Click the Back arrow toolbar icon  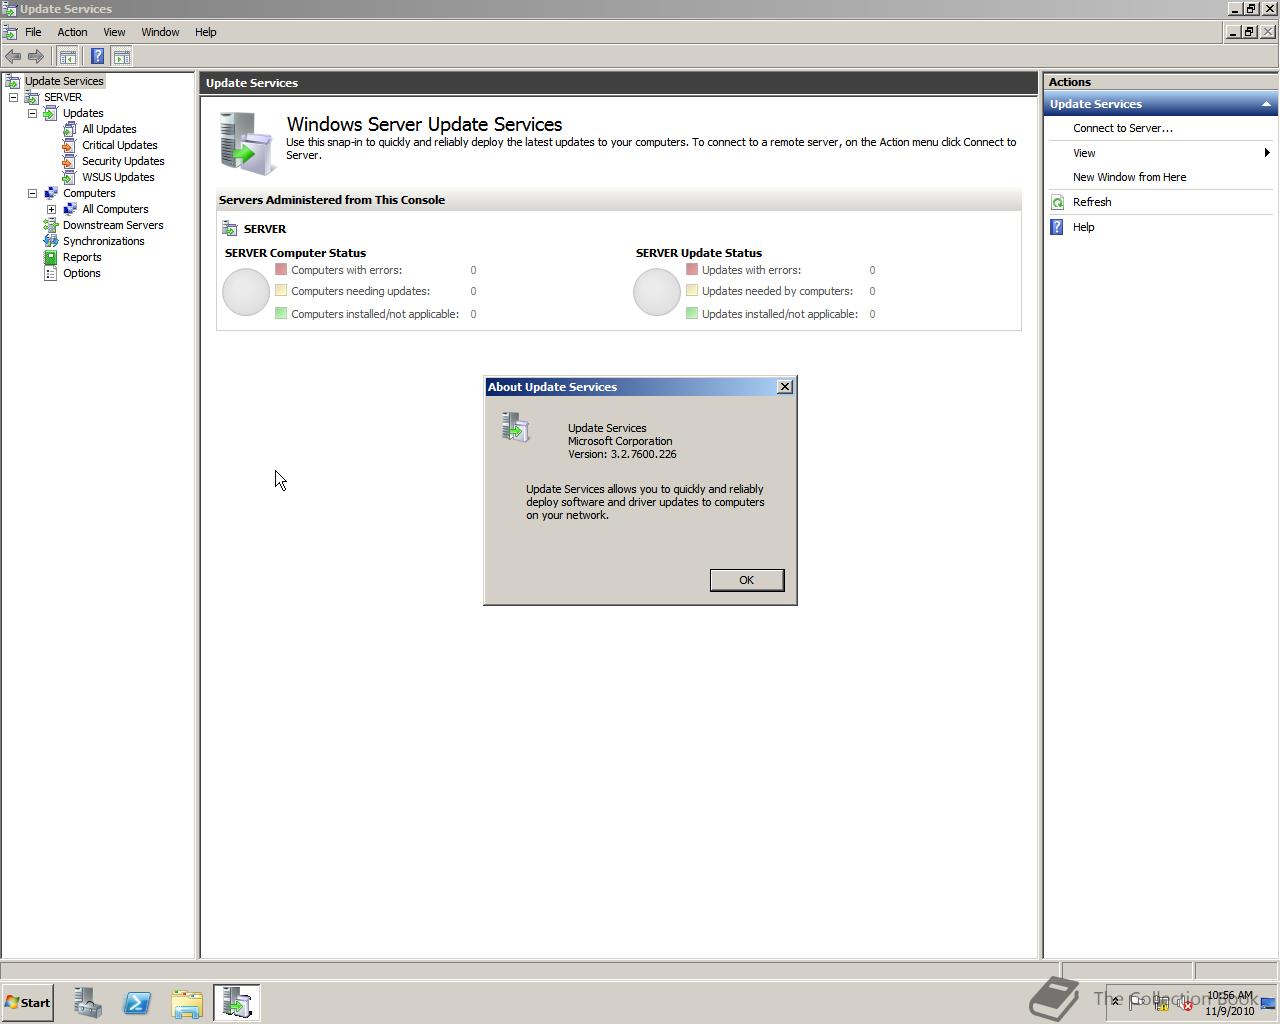[13, 57]
